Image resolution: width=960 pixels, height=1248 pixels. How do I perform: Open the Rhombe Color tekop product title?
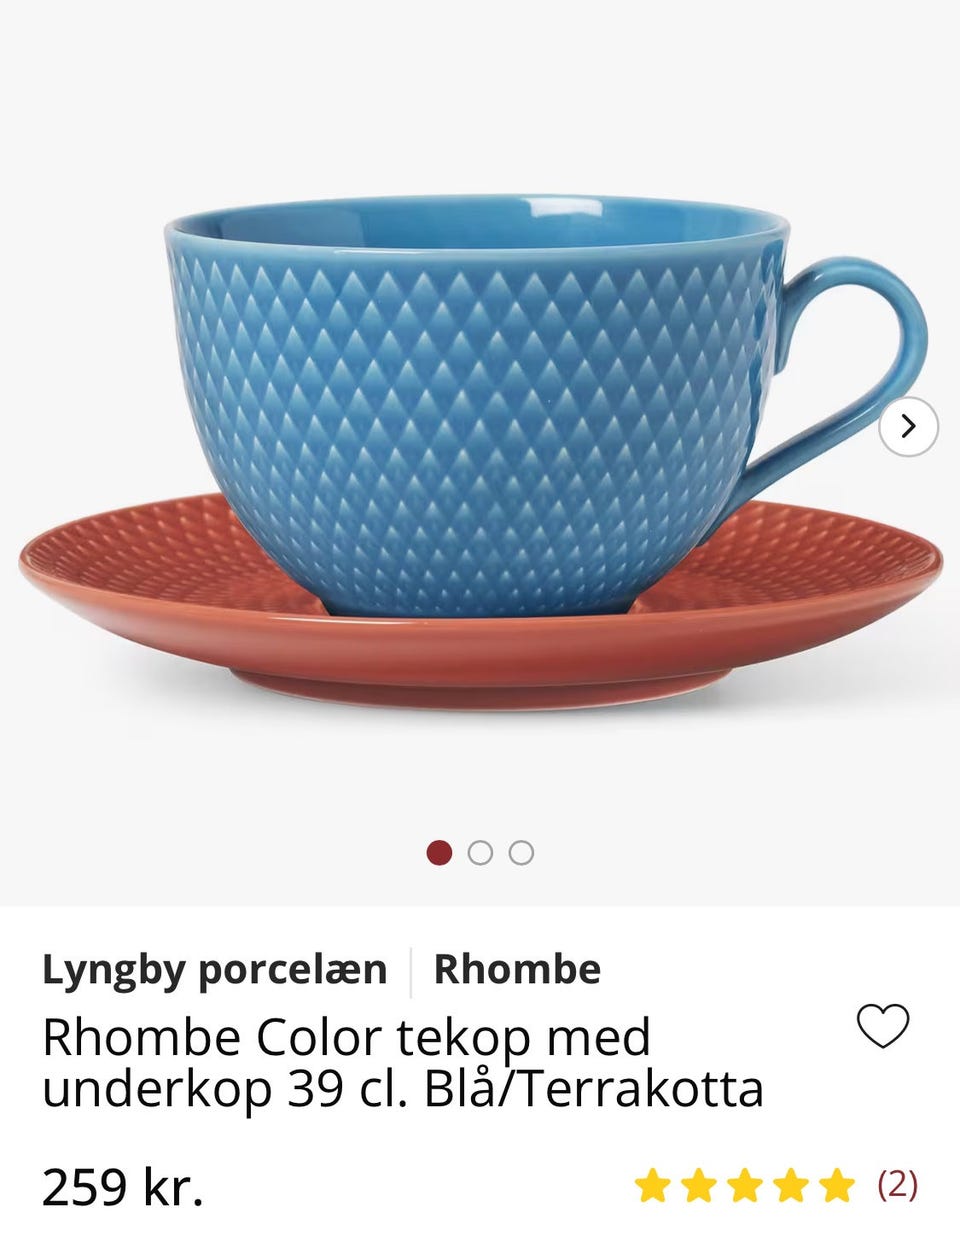coord(403,1063)
